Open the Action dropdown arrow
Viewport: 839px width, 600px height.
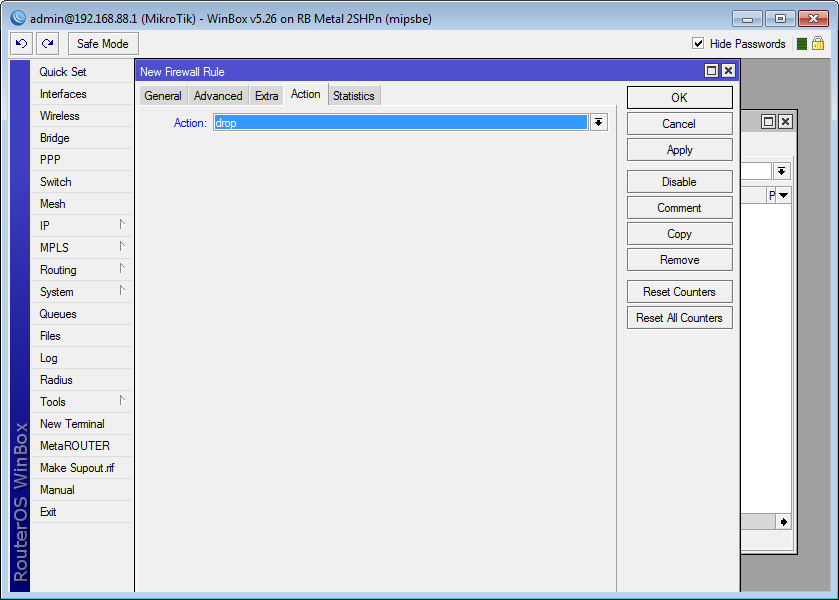pyautogui.click(x=598, y=123)
